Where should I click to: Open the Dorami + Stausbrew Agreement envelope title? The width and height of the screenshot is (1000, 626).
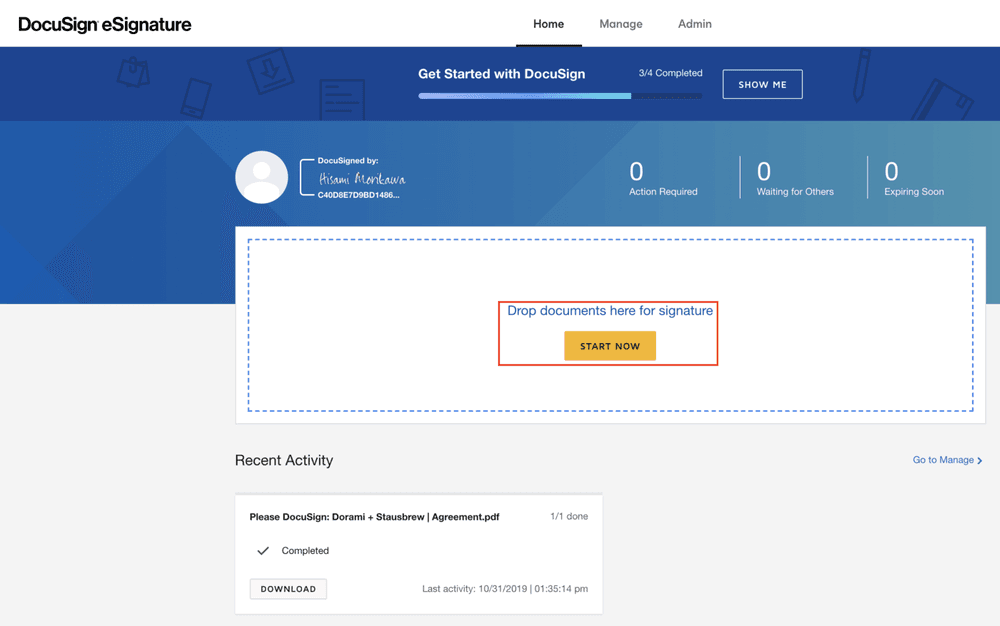[374, 517]
